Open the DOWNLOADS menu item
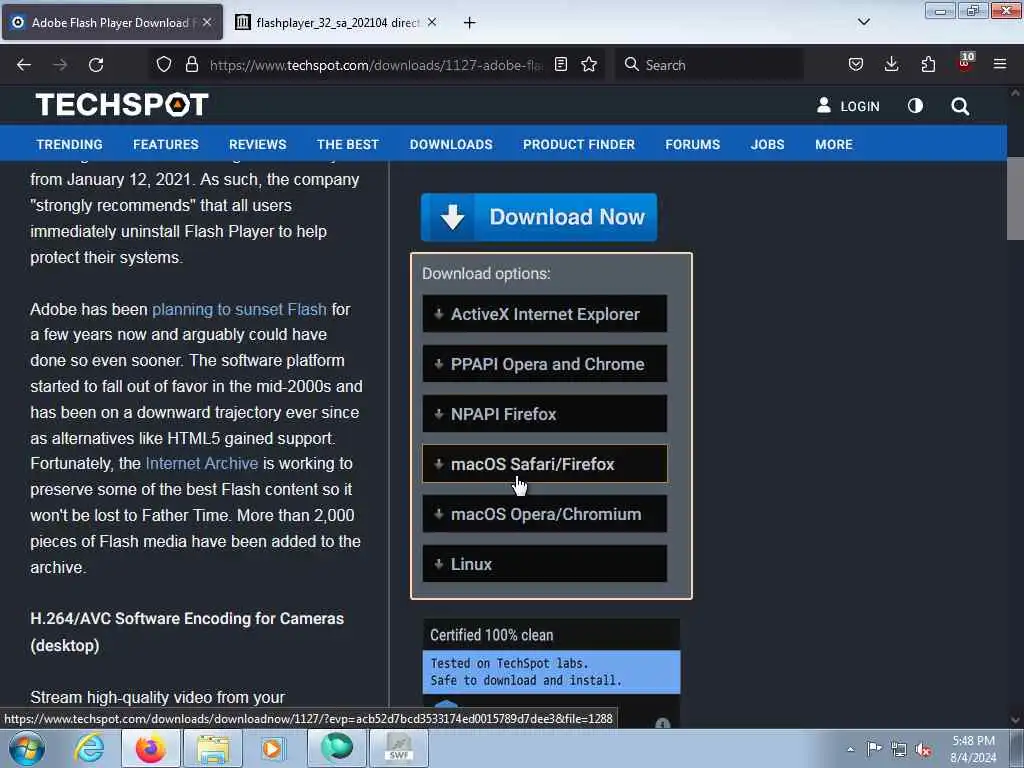The height and width of the screenshot is (768, 1024). (451, 144)
